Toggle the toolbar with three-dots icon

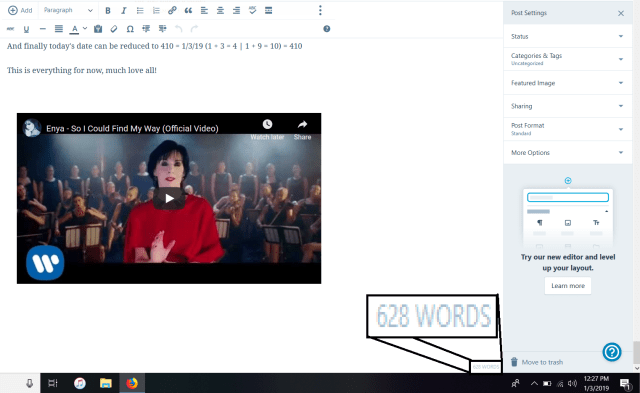coord(320,10)
